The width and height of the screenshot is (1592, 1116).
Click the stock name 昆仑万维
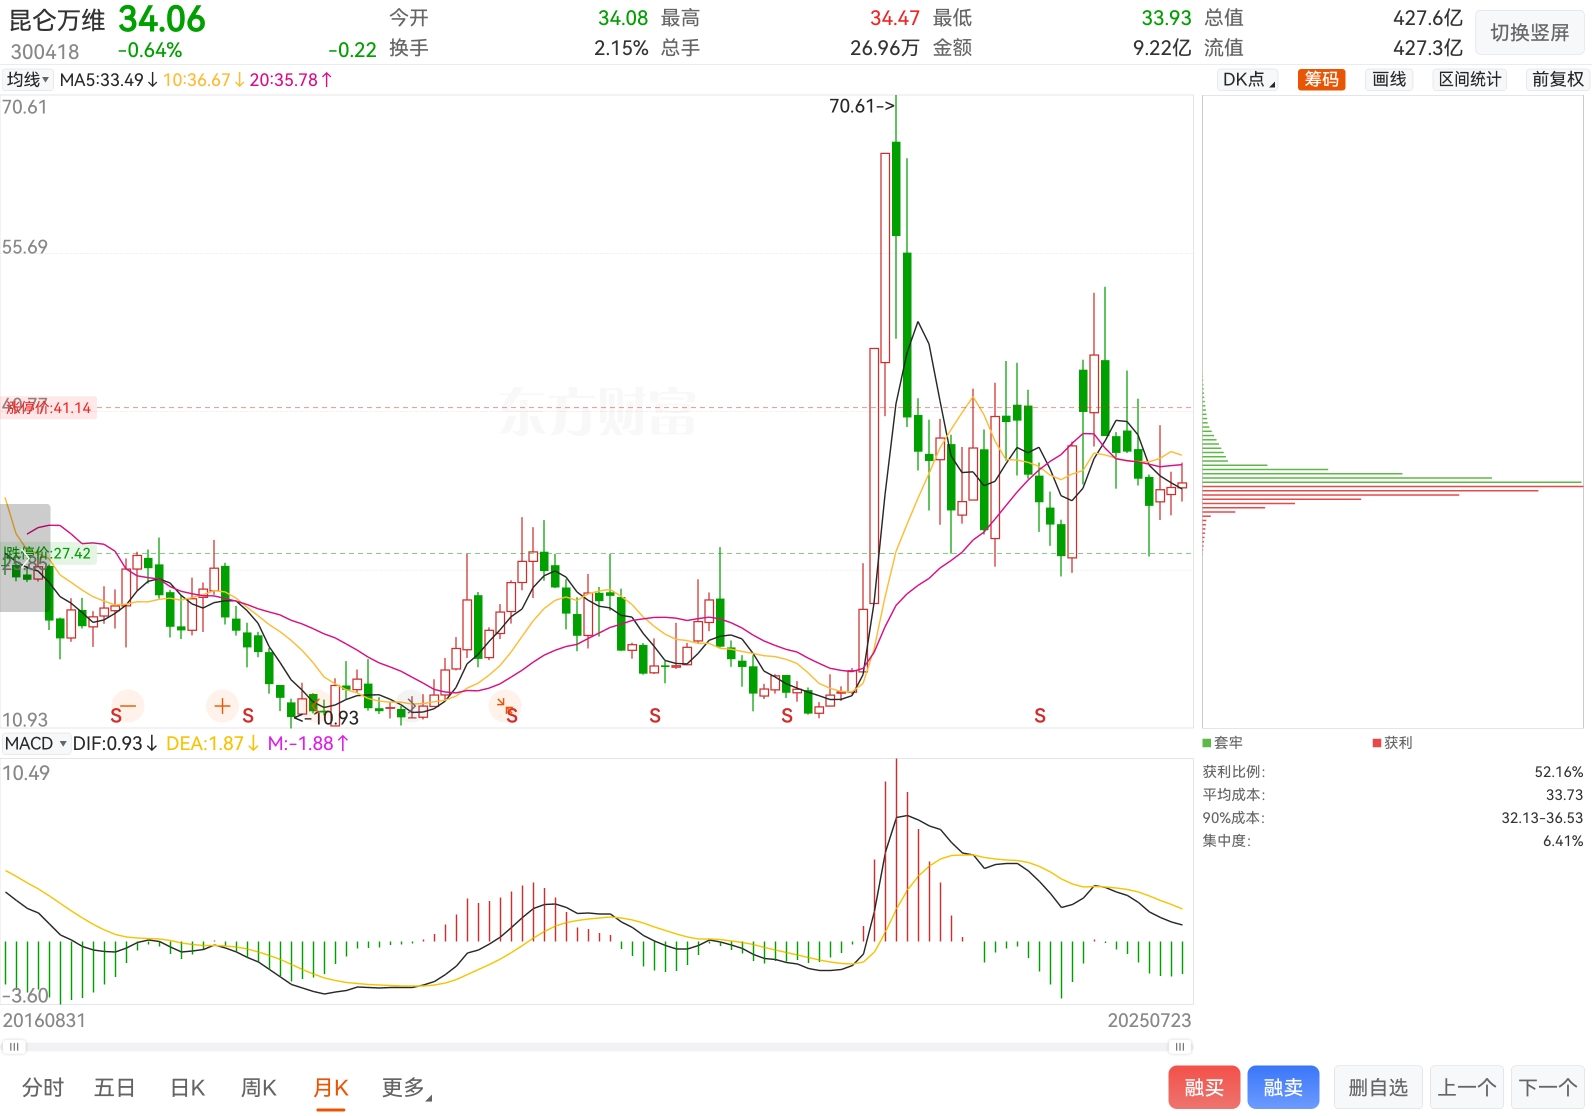click(57, 20)
